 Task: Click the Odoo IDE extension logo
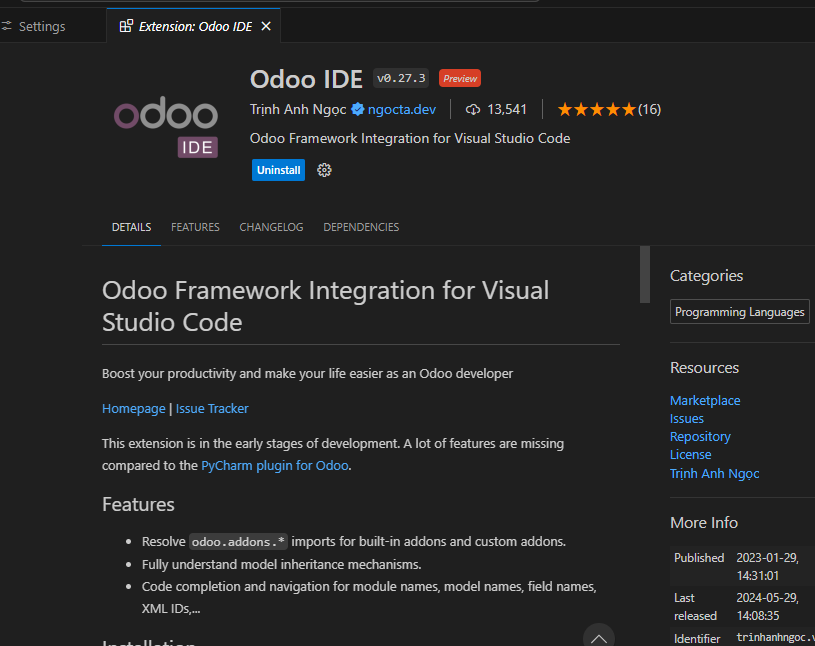click(166, 126)
